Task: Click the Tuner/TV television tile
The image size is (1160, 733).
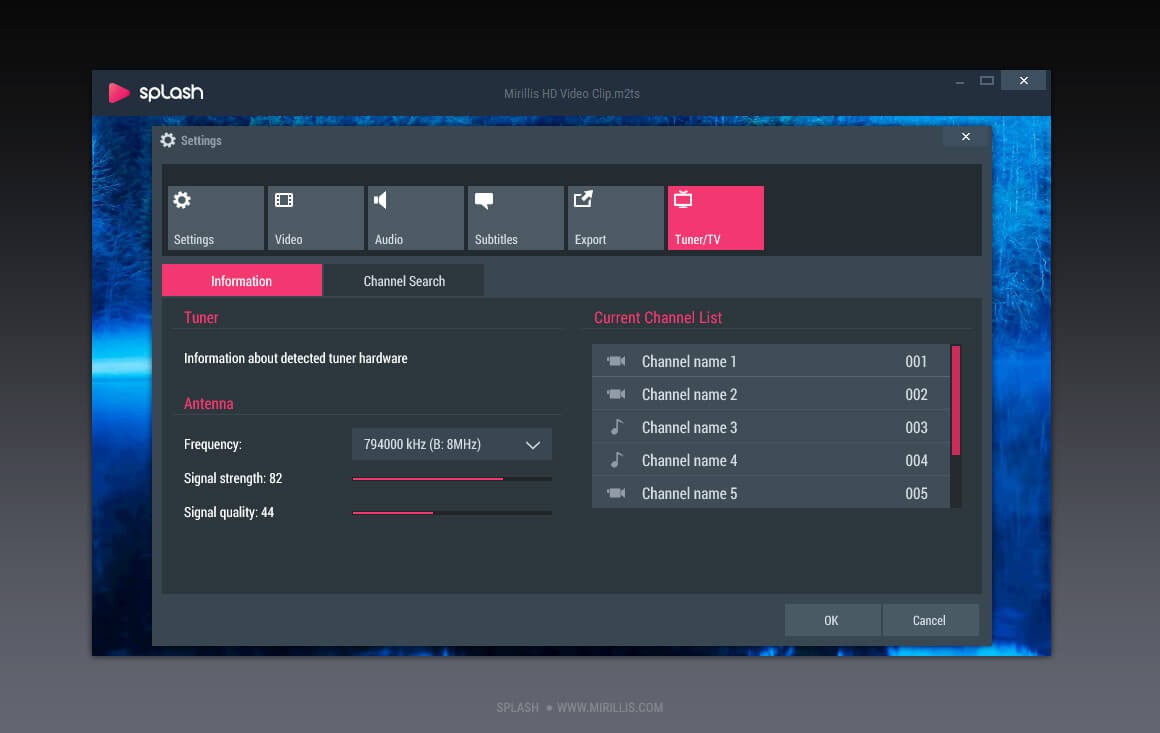Action: click(715, 218)
